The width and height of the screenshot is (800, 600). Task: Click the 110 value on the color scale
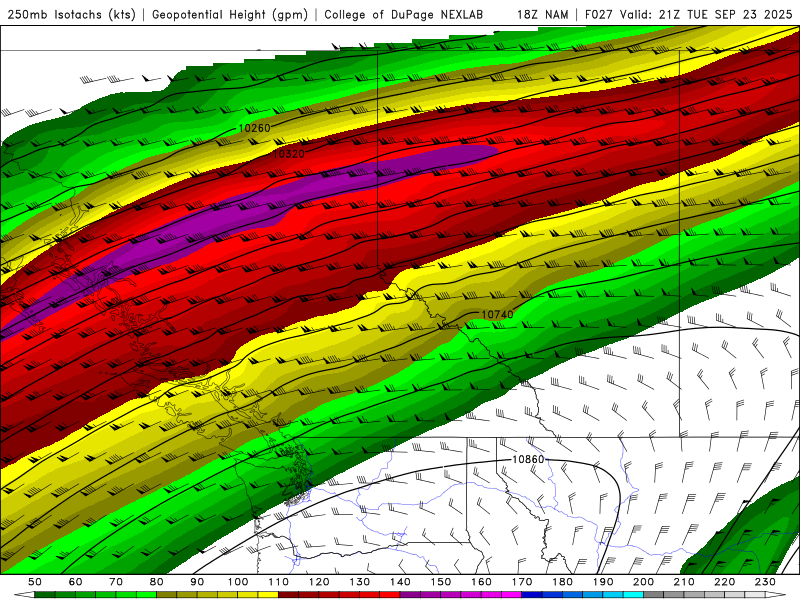click(x=279, y=582)
